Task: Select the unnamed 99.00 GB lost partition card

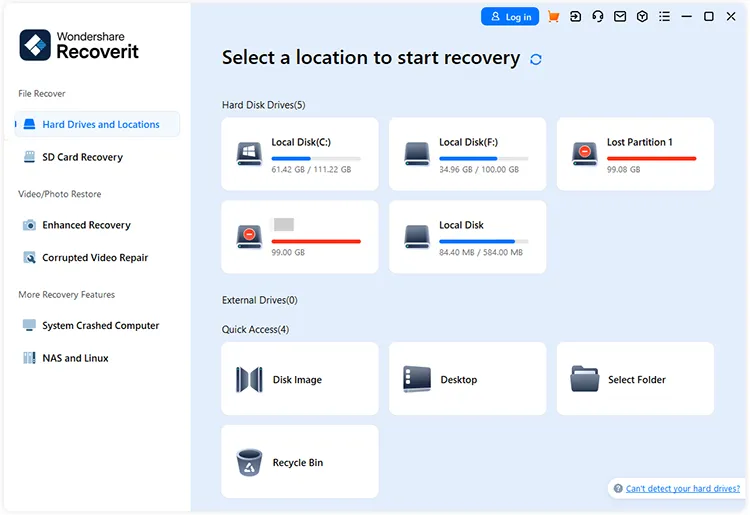Action: pos(300,237)
